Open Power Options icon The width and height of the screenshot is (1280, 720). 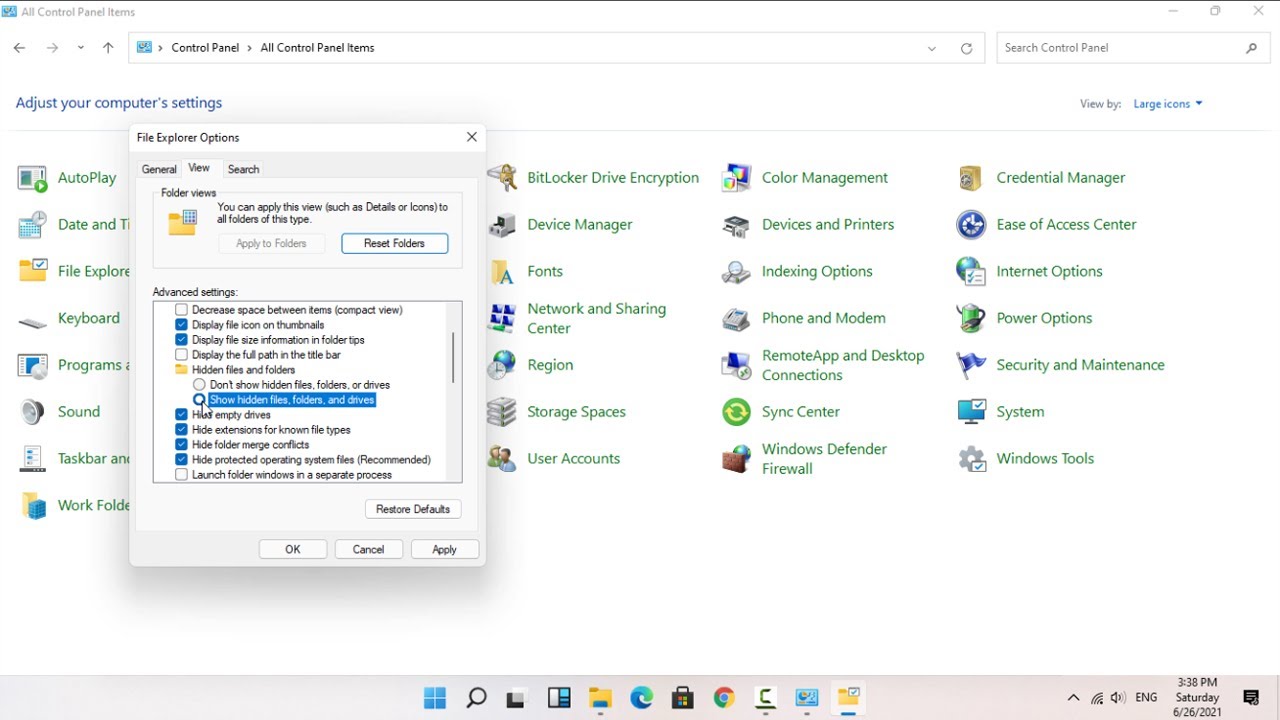[x=971, y=318]
